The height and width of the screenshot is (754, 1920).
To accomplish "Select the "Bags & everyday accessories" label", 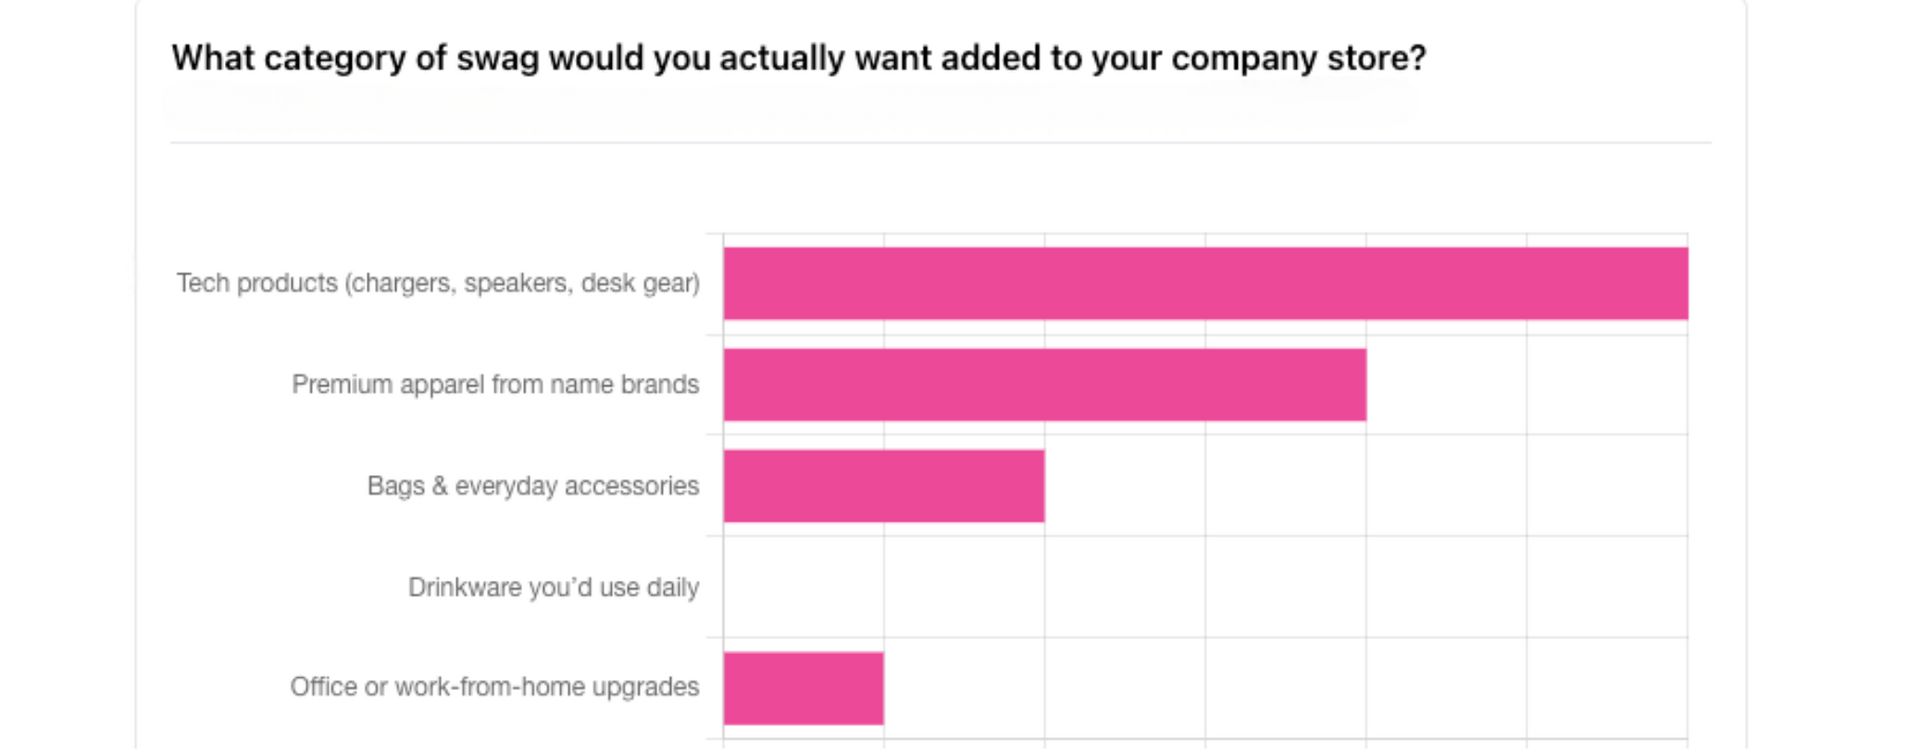I will 533,486.
